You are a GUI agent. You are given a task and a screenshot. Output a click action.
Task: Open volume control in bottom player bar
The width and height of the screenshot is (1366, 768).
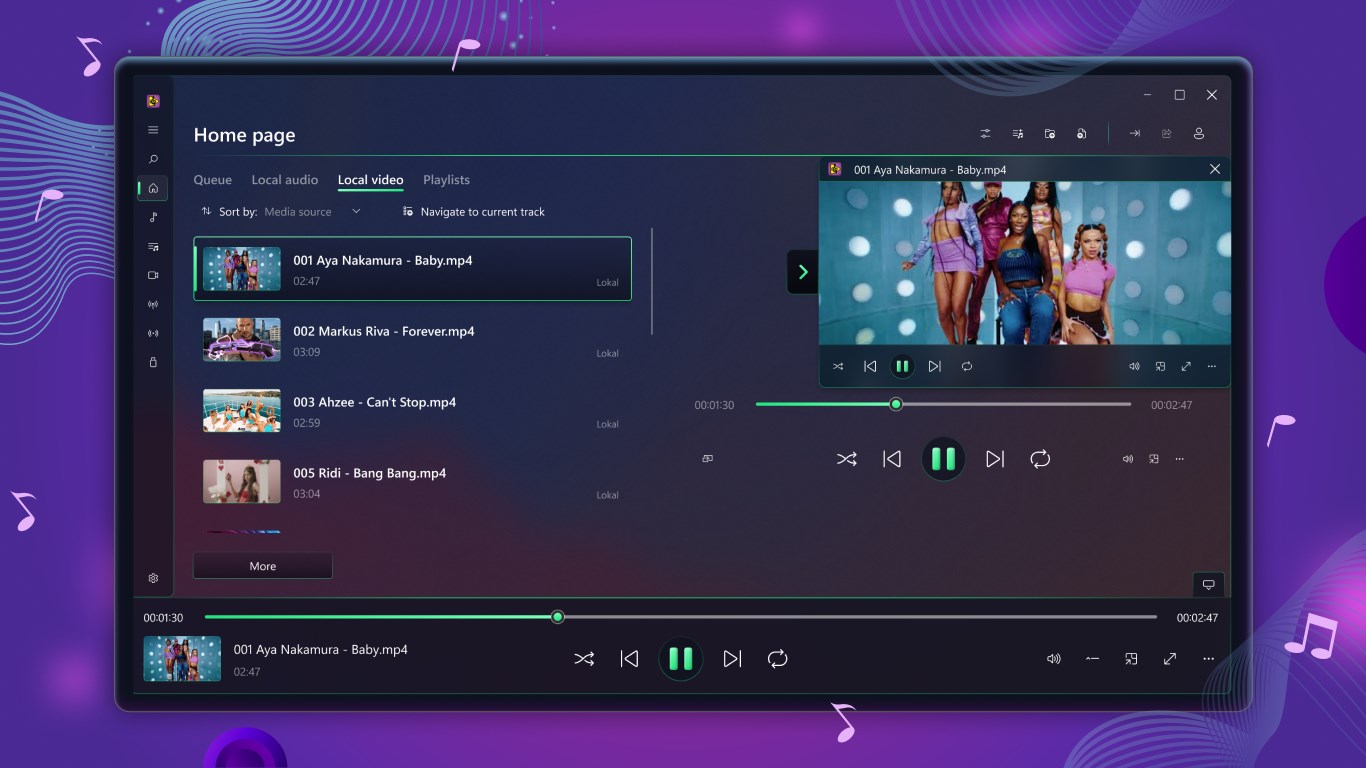pyautogui.click(x=1053, y=659)
